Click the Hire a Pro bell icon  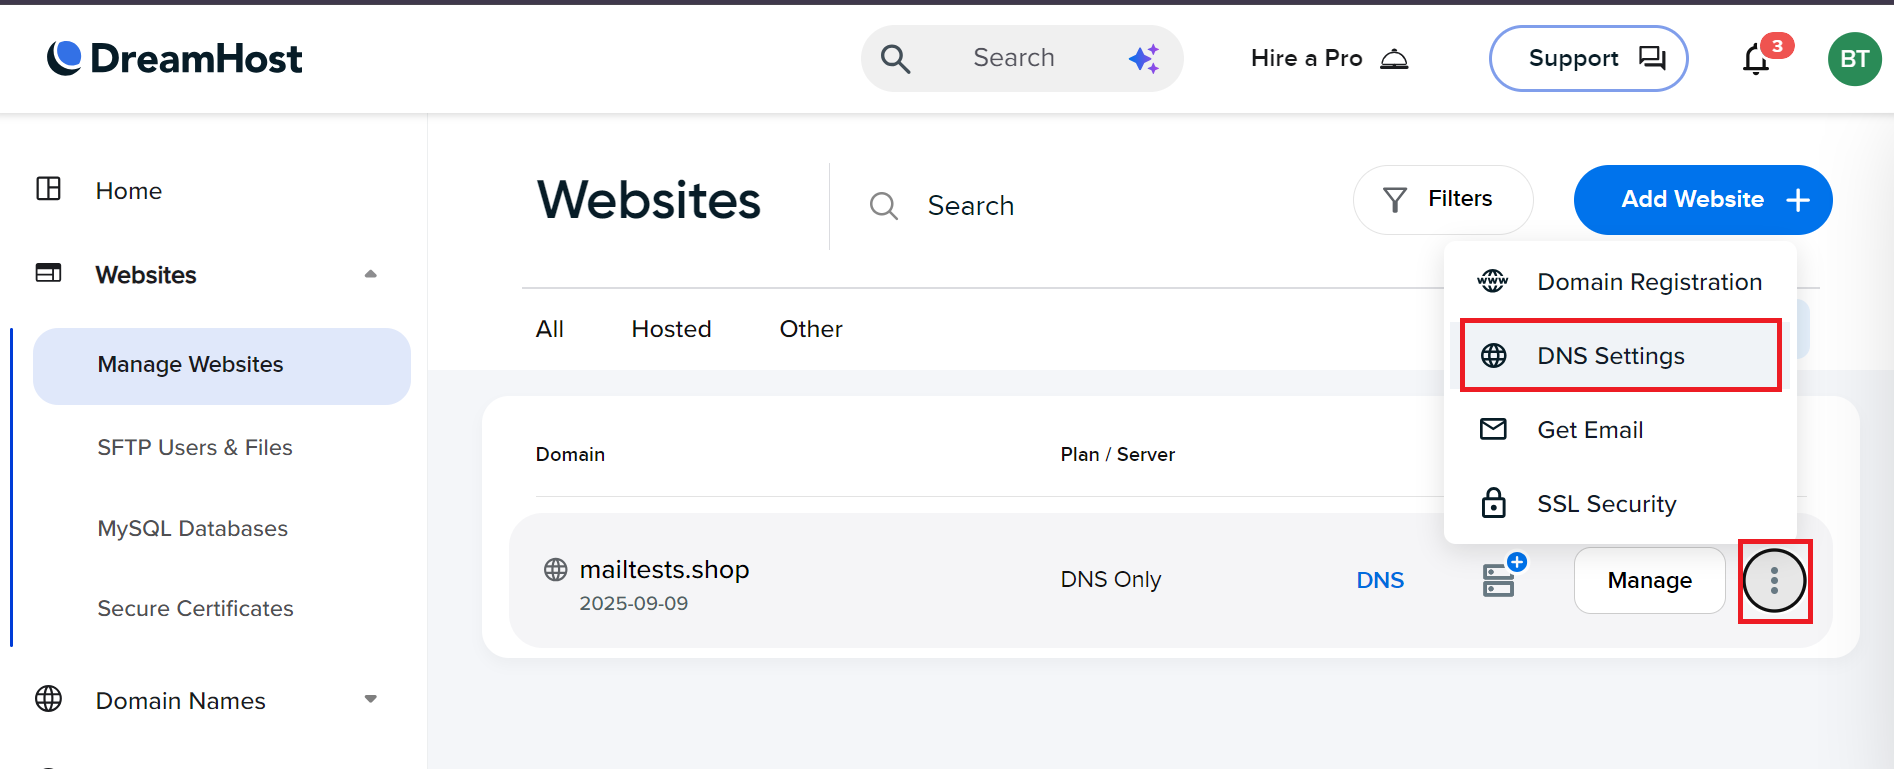tap(1394, 59)
